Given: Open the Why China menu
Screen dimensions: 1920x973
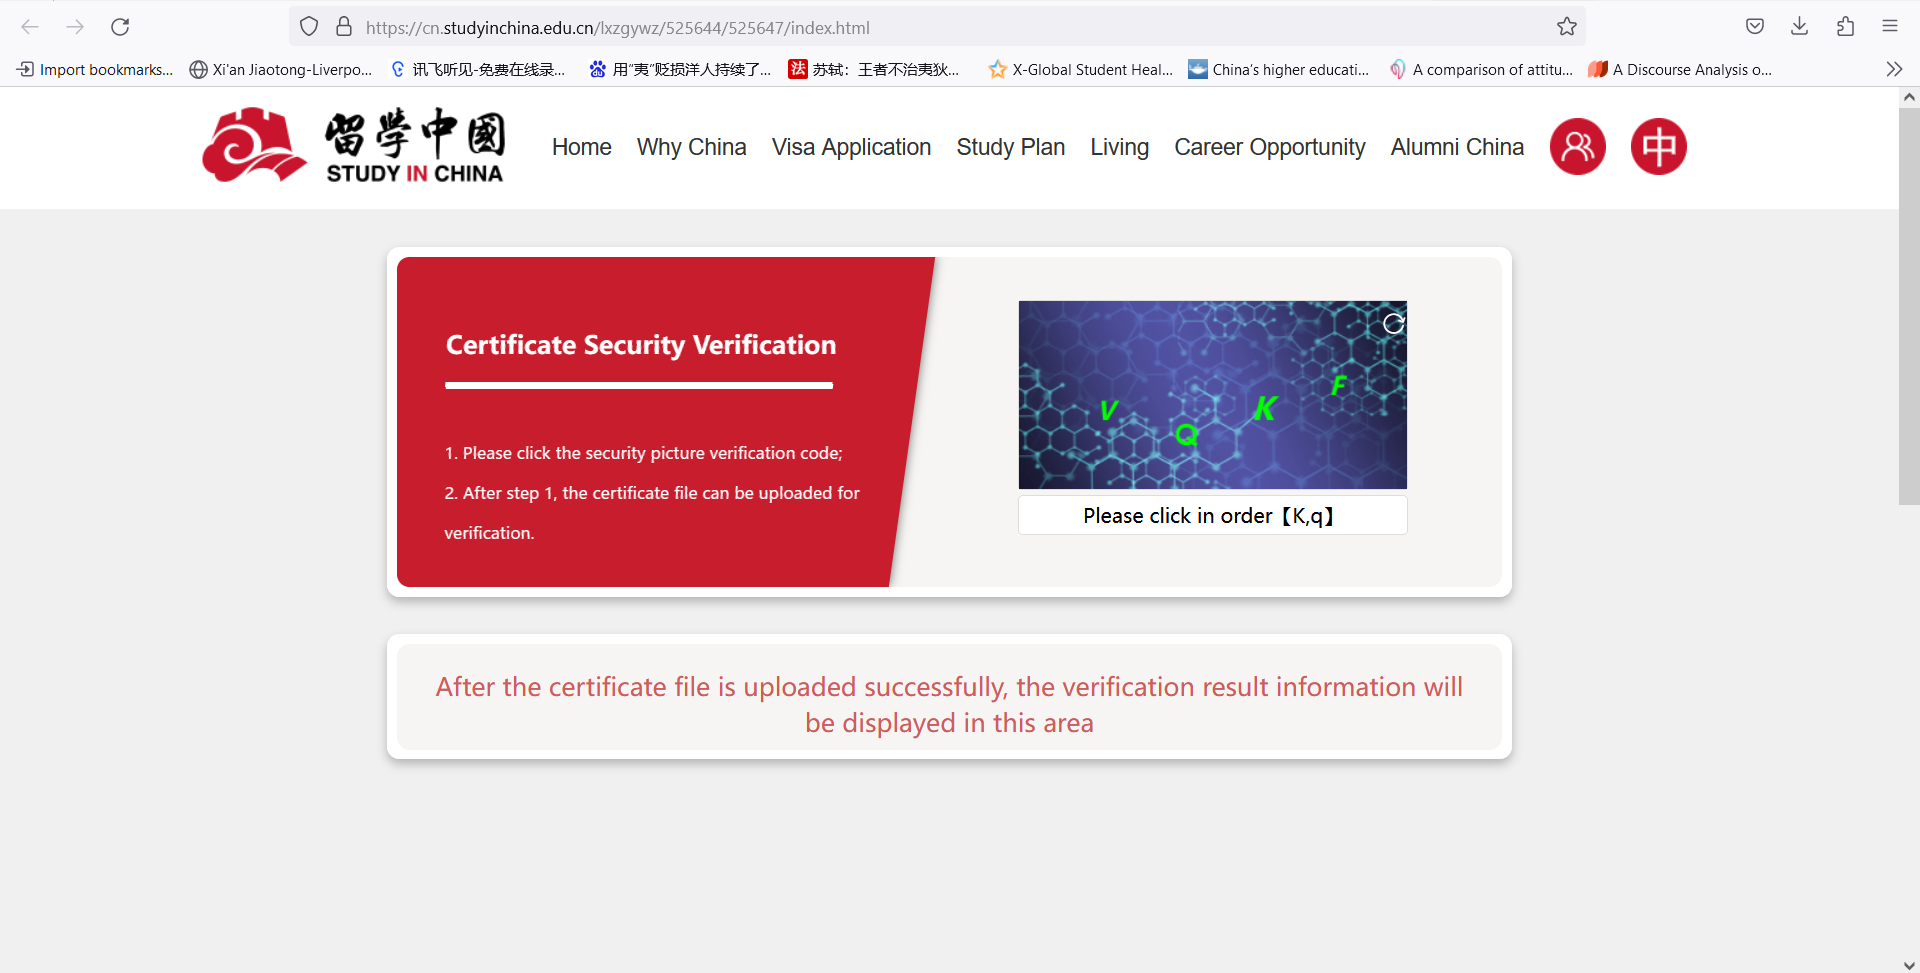Looking at the screenshot, I should click(692, 147).
